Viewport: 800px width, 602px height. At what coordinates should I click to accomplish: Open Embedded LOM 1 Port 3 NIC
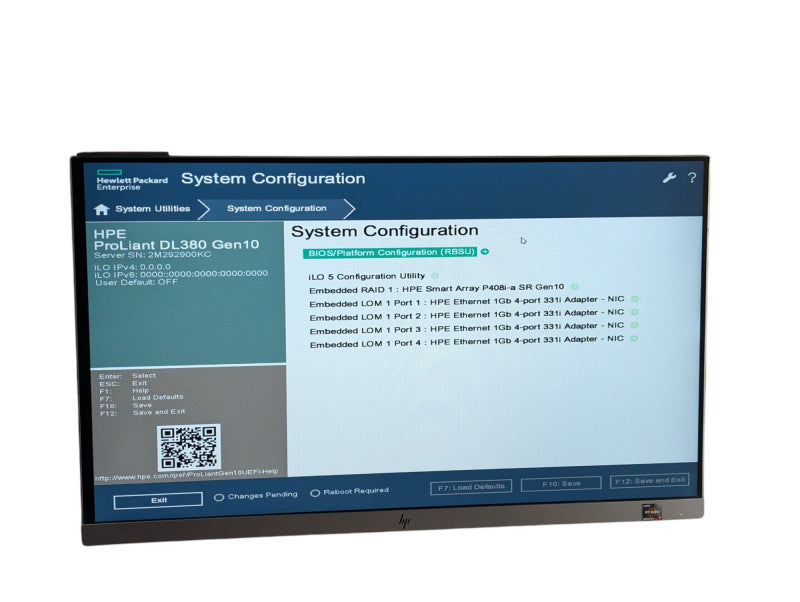pos(466,328)
